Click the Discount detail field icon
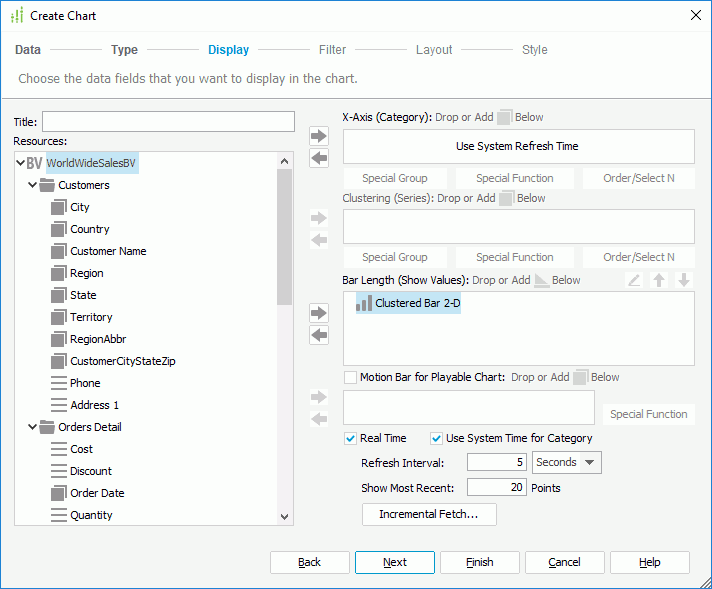Image resolution: width=712 pixels, height=589 pixels. [59, 471]
